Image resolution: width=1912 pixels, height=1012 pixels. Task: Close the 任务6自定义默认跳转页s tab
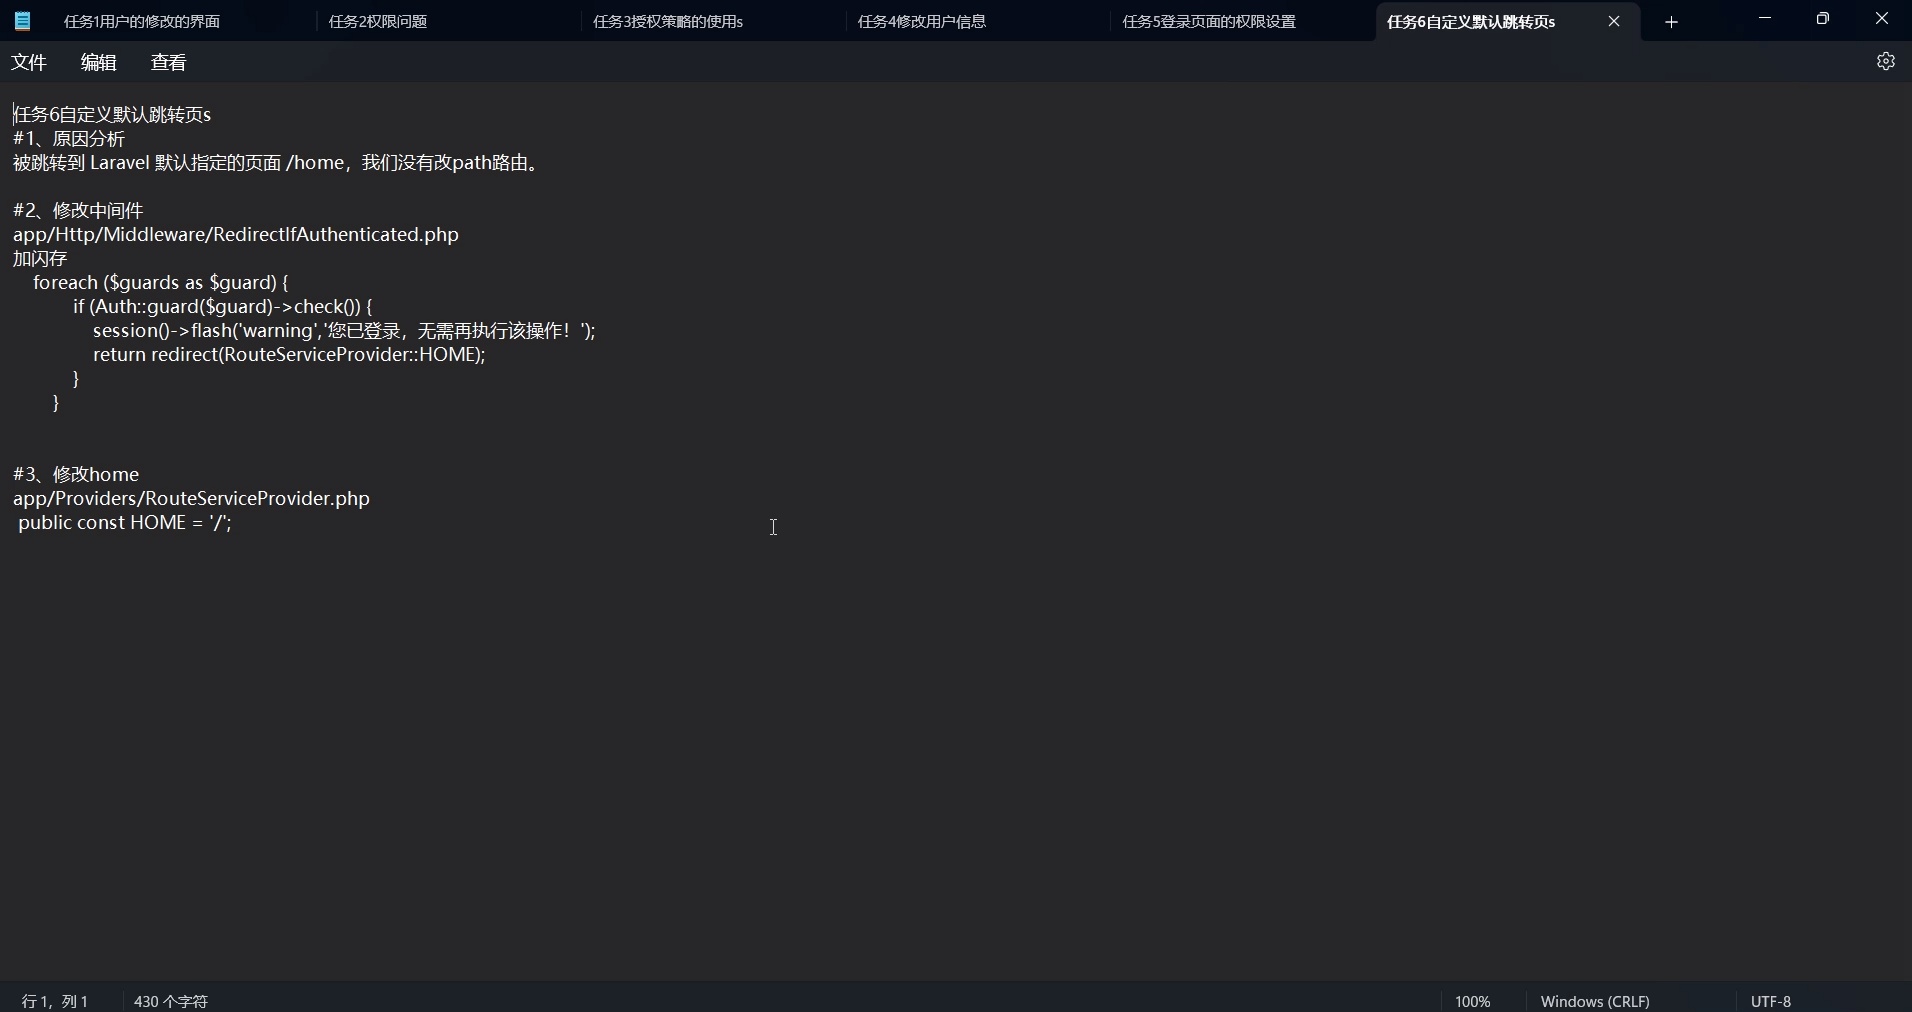(x=1614, y=21)
